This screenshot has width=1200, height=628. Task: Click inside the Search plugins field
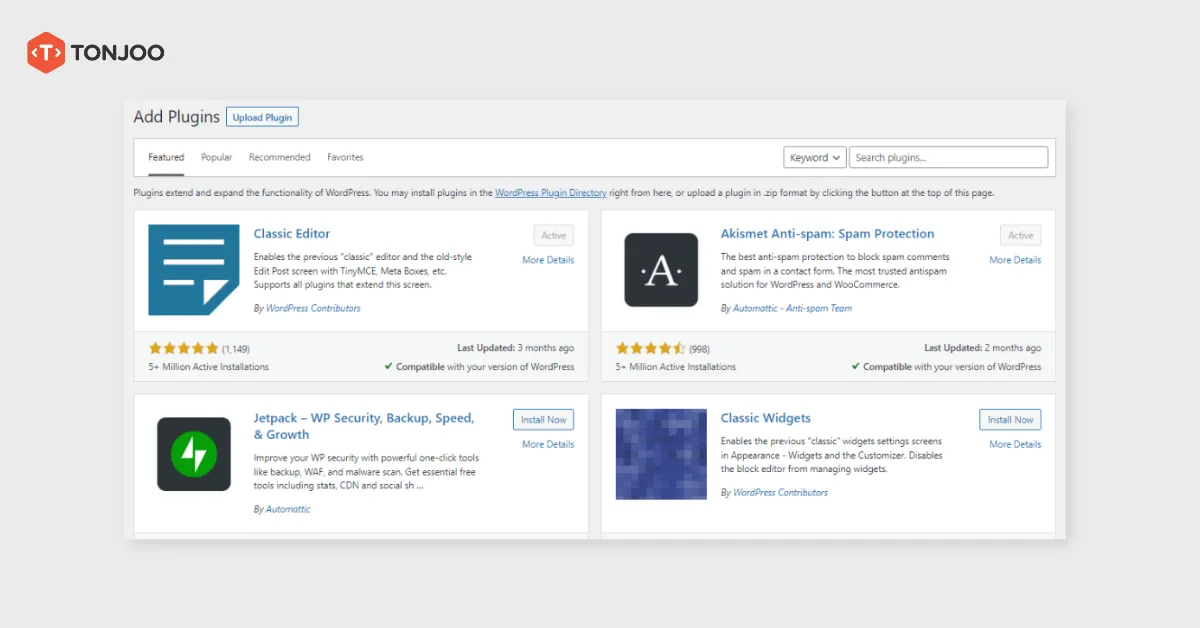[x=948, y=157]
